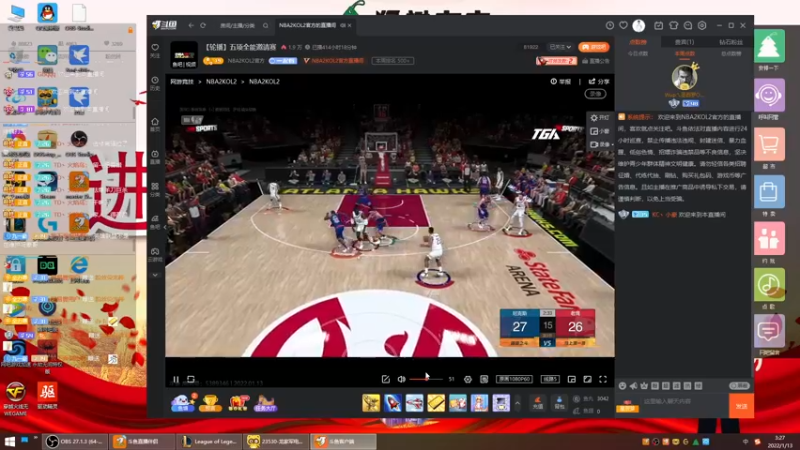
Task: Open the trophy activity icon below video
Action: point(210,403)
